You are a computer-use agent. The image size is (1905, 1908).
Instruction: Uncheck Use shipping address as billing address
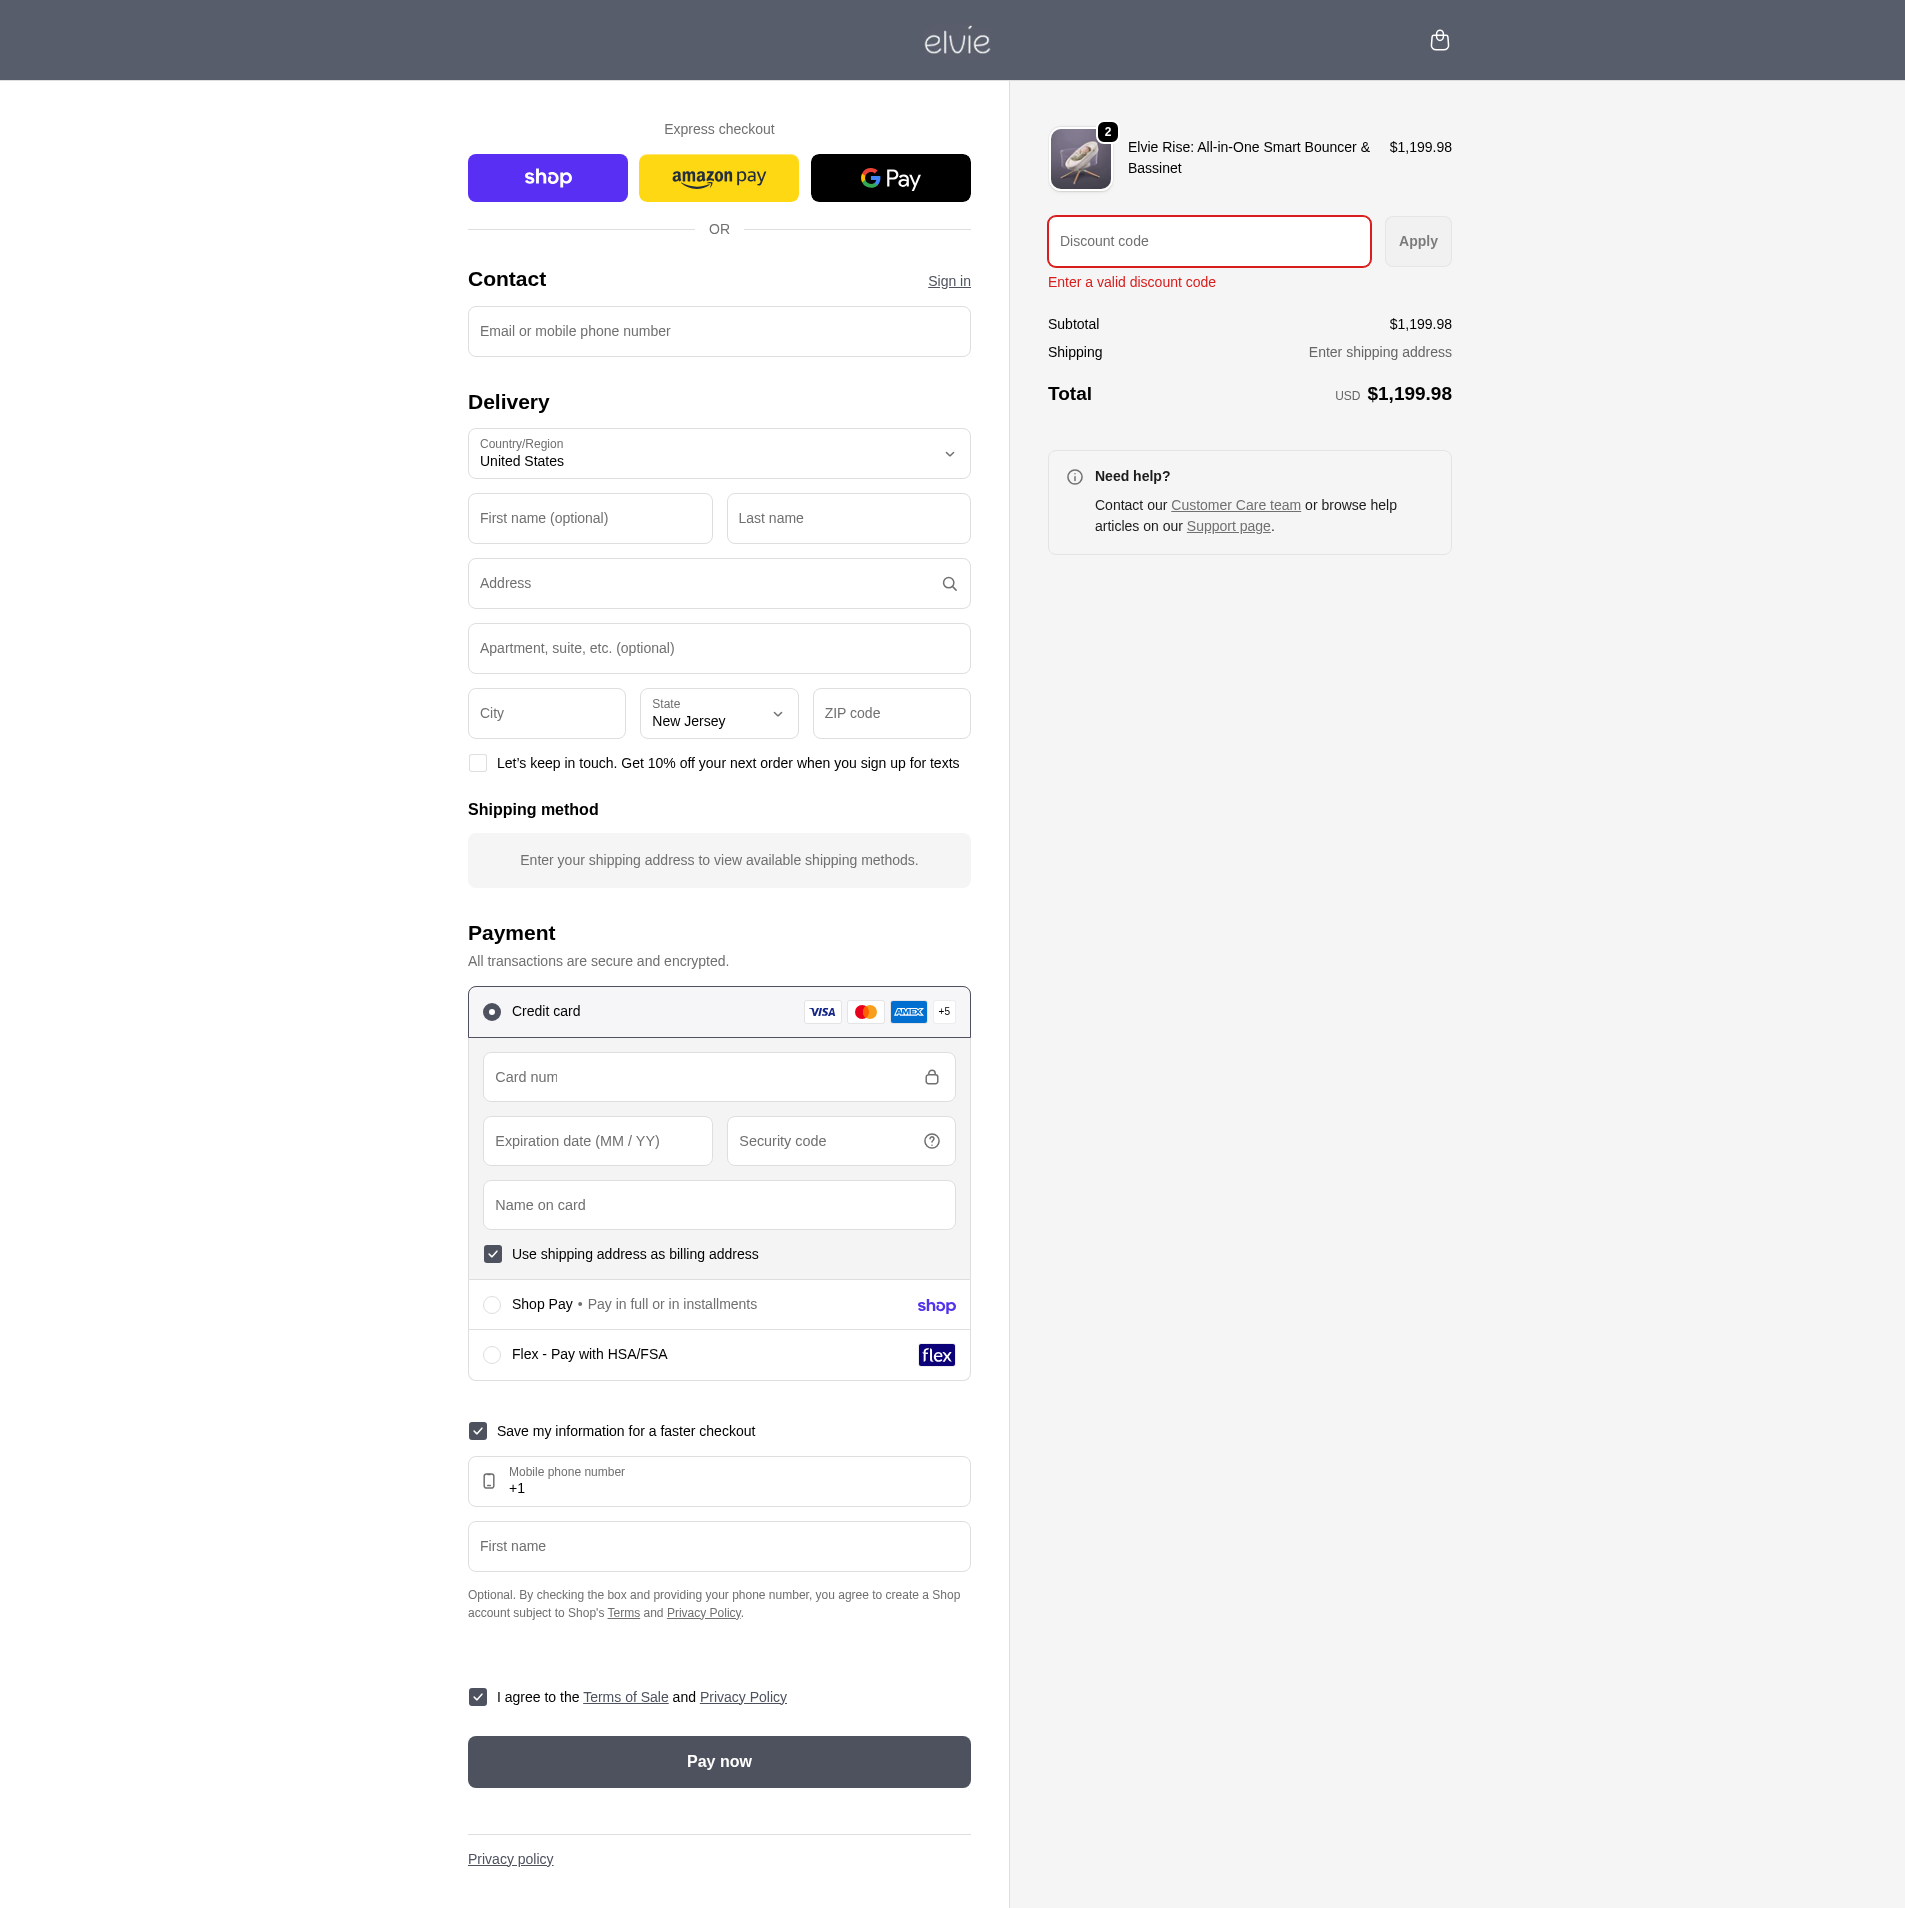coord(493,1254)
